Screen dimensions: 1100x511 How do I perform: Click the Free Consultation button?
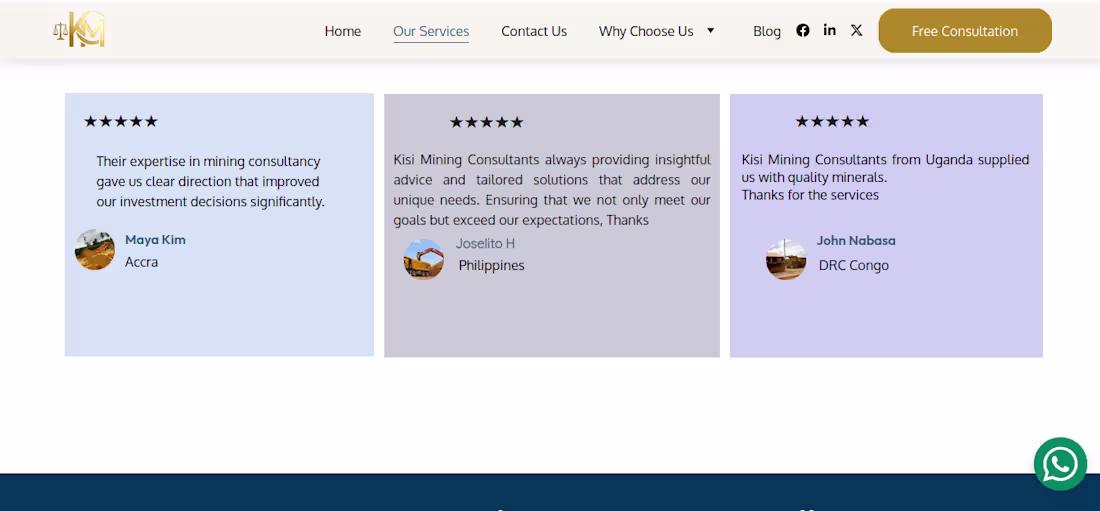[965, 31]
